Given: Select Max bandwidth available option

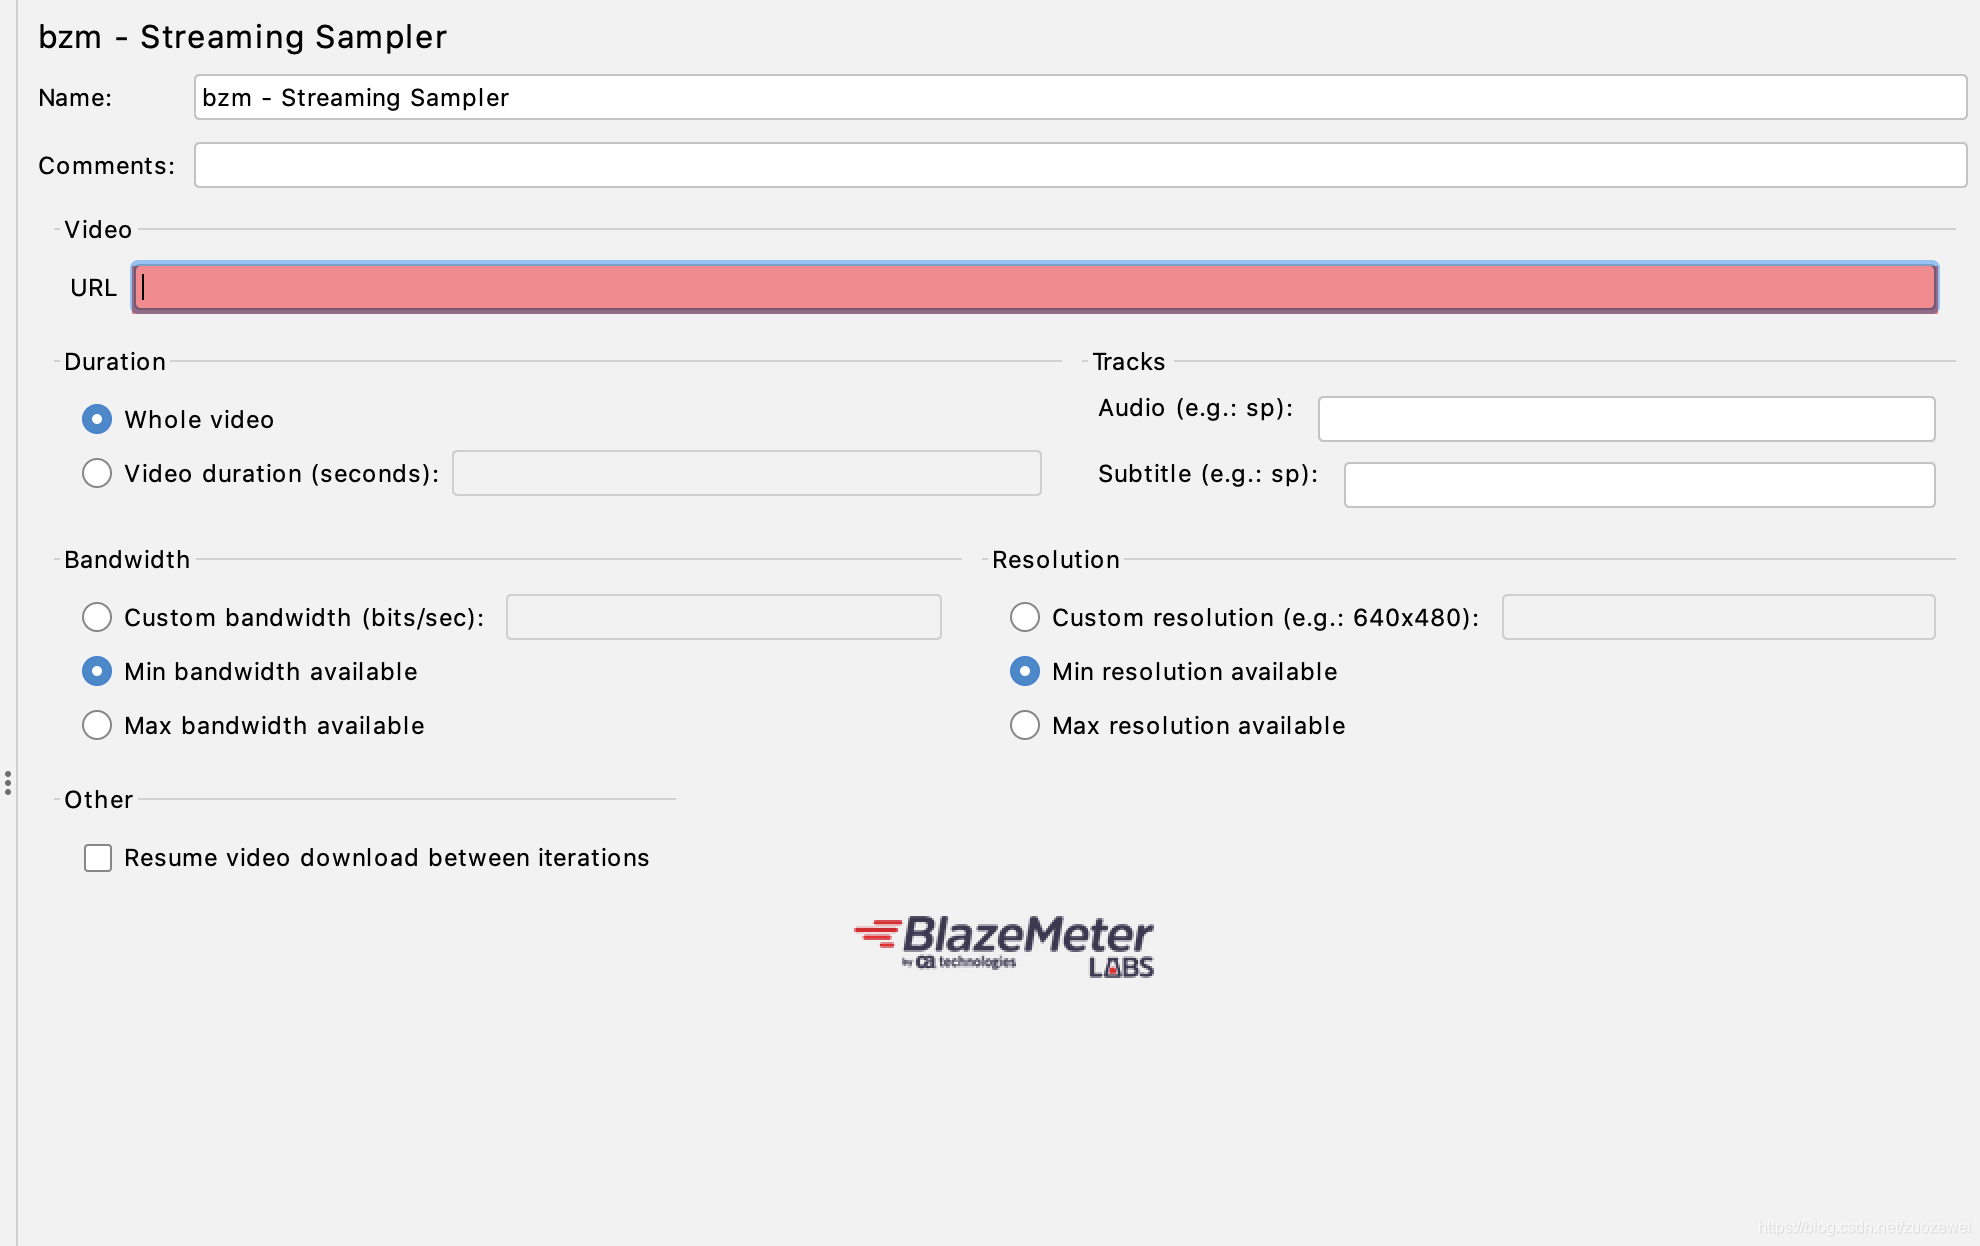Looking at the screenshot, I should pos(97,725).
